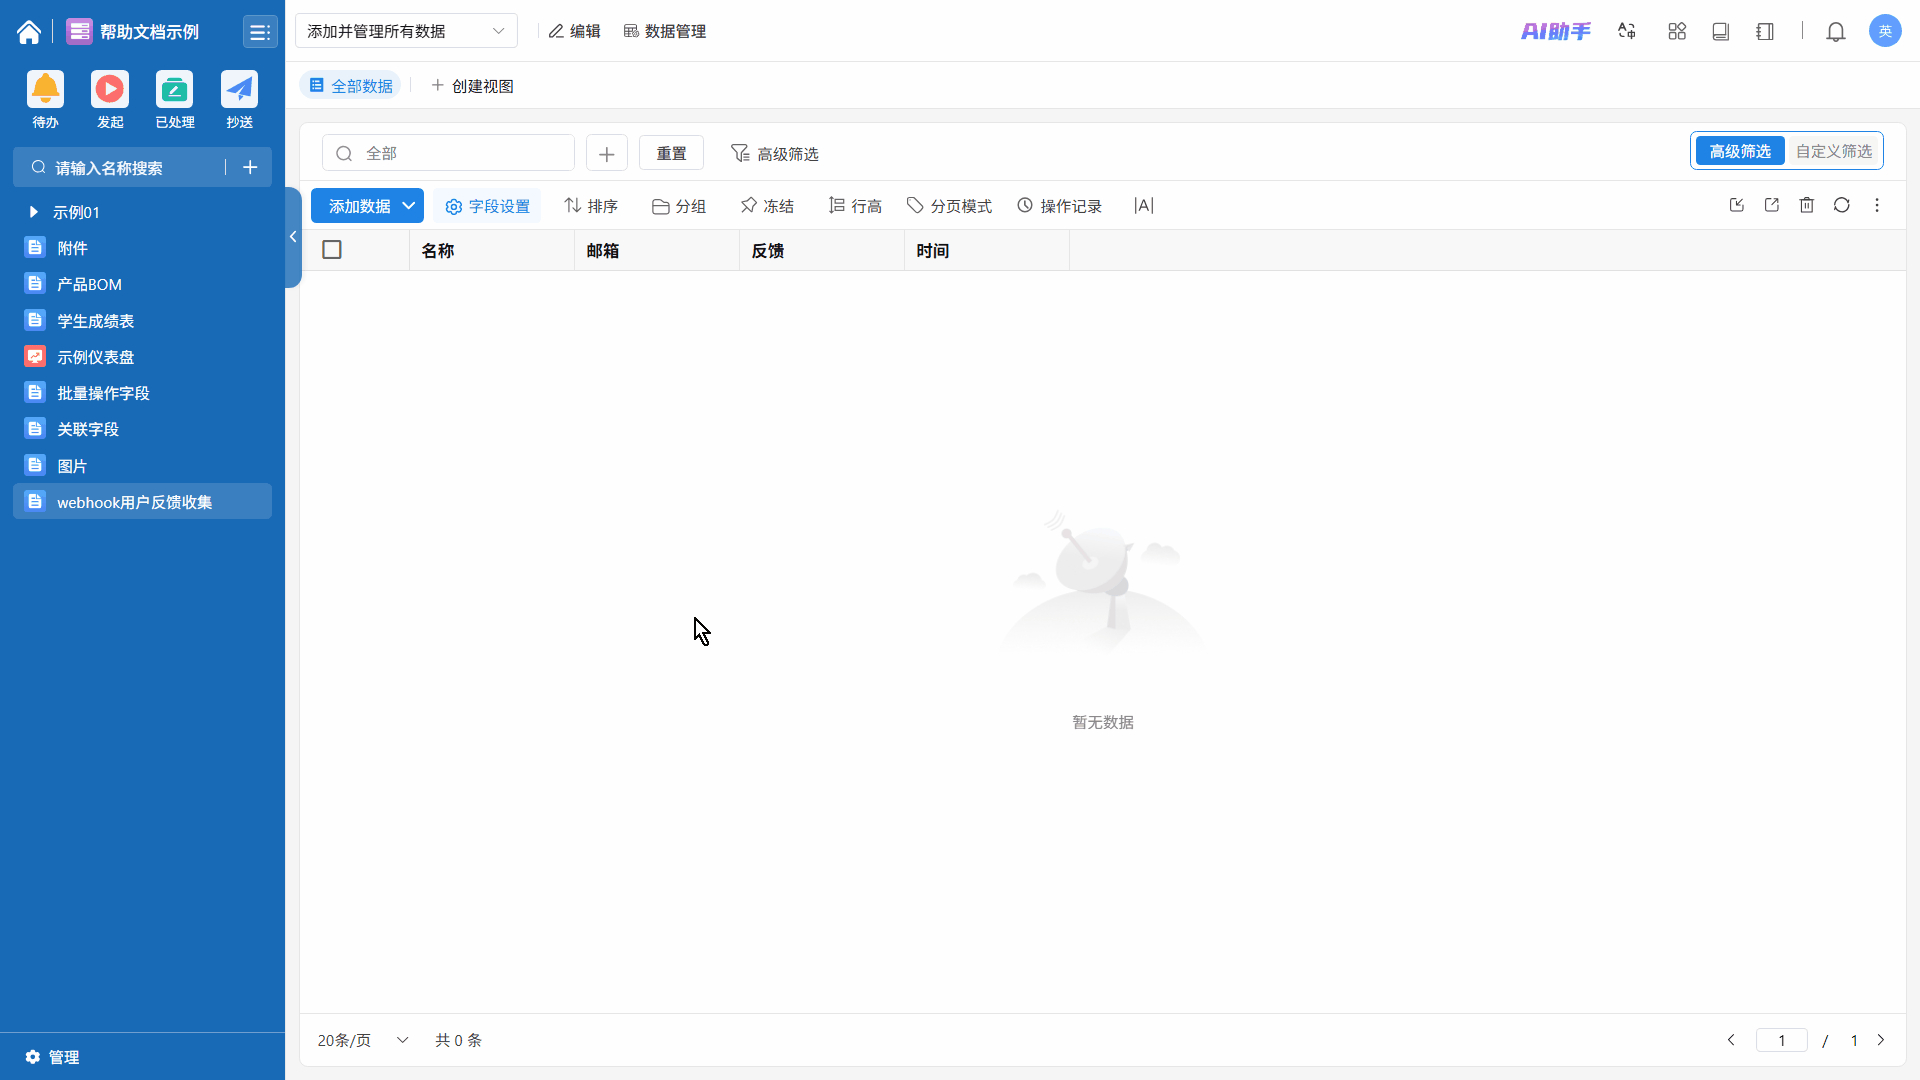Expand the 示例01 tree folder
The height and width of the screenshot is (1080, 1920).
pos(34,212)
